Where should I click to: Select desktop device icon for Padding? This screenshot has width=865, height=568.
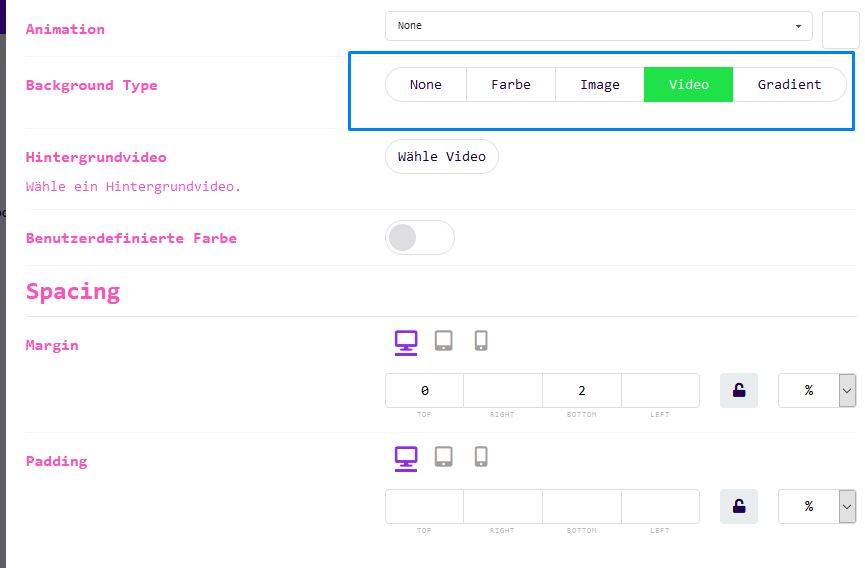[x=405, y=458]
